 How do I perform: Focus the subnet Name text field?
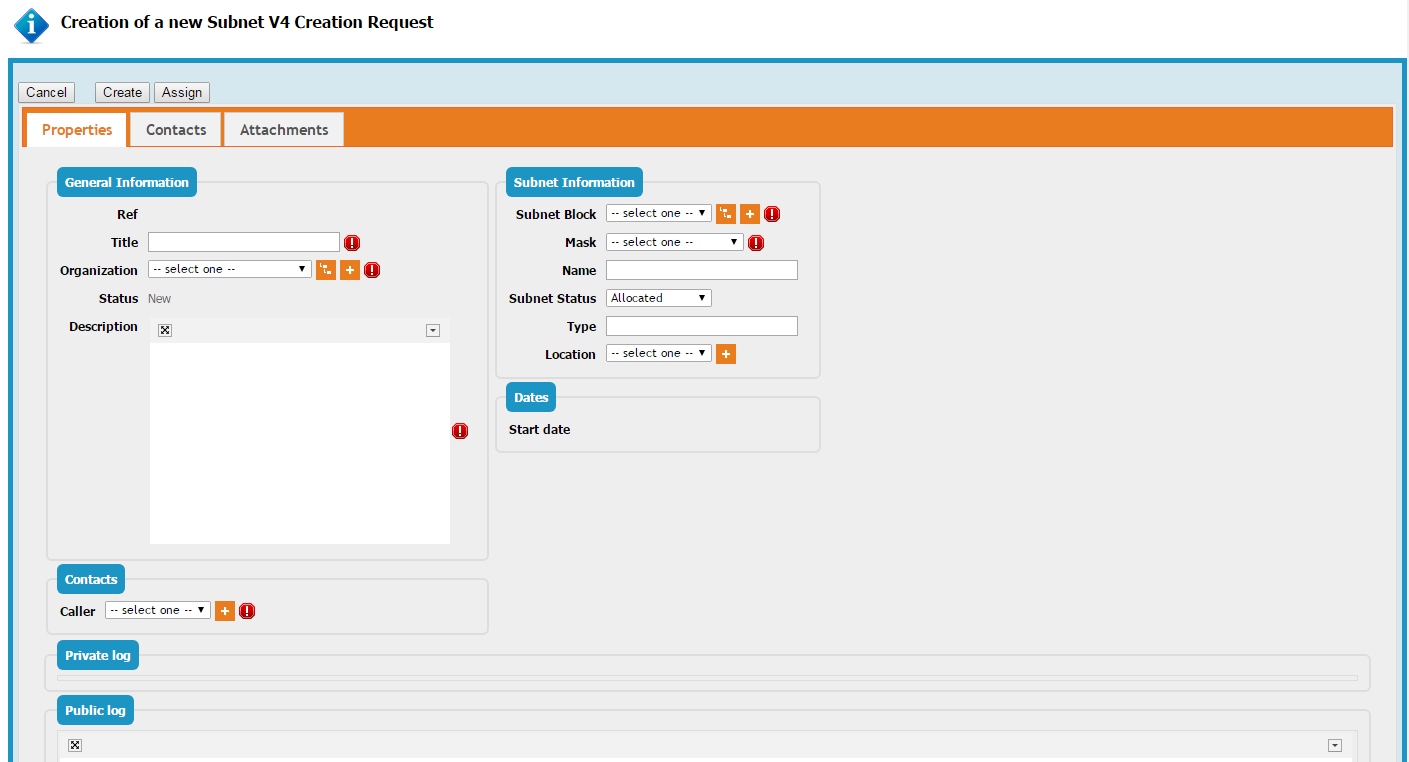(702, 270)
